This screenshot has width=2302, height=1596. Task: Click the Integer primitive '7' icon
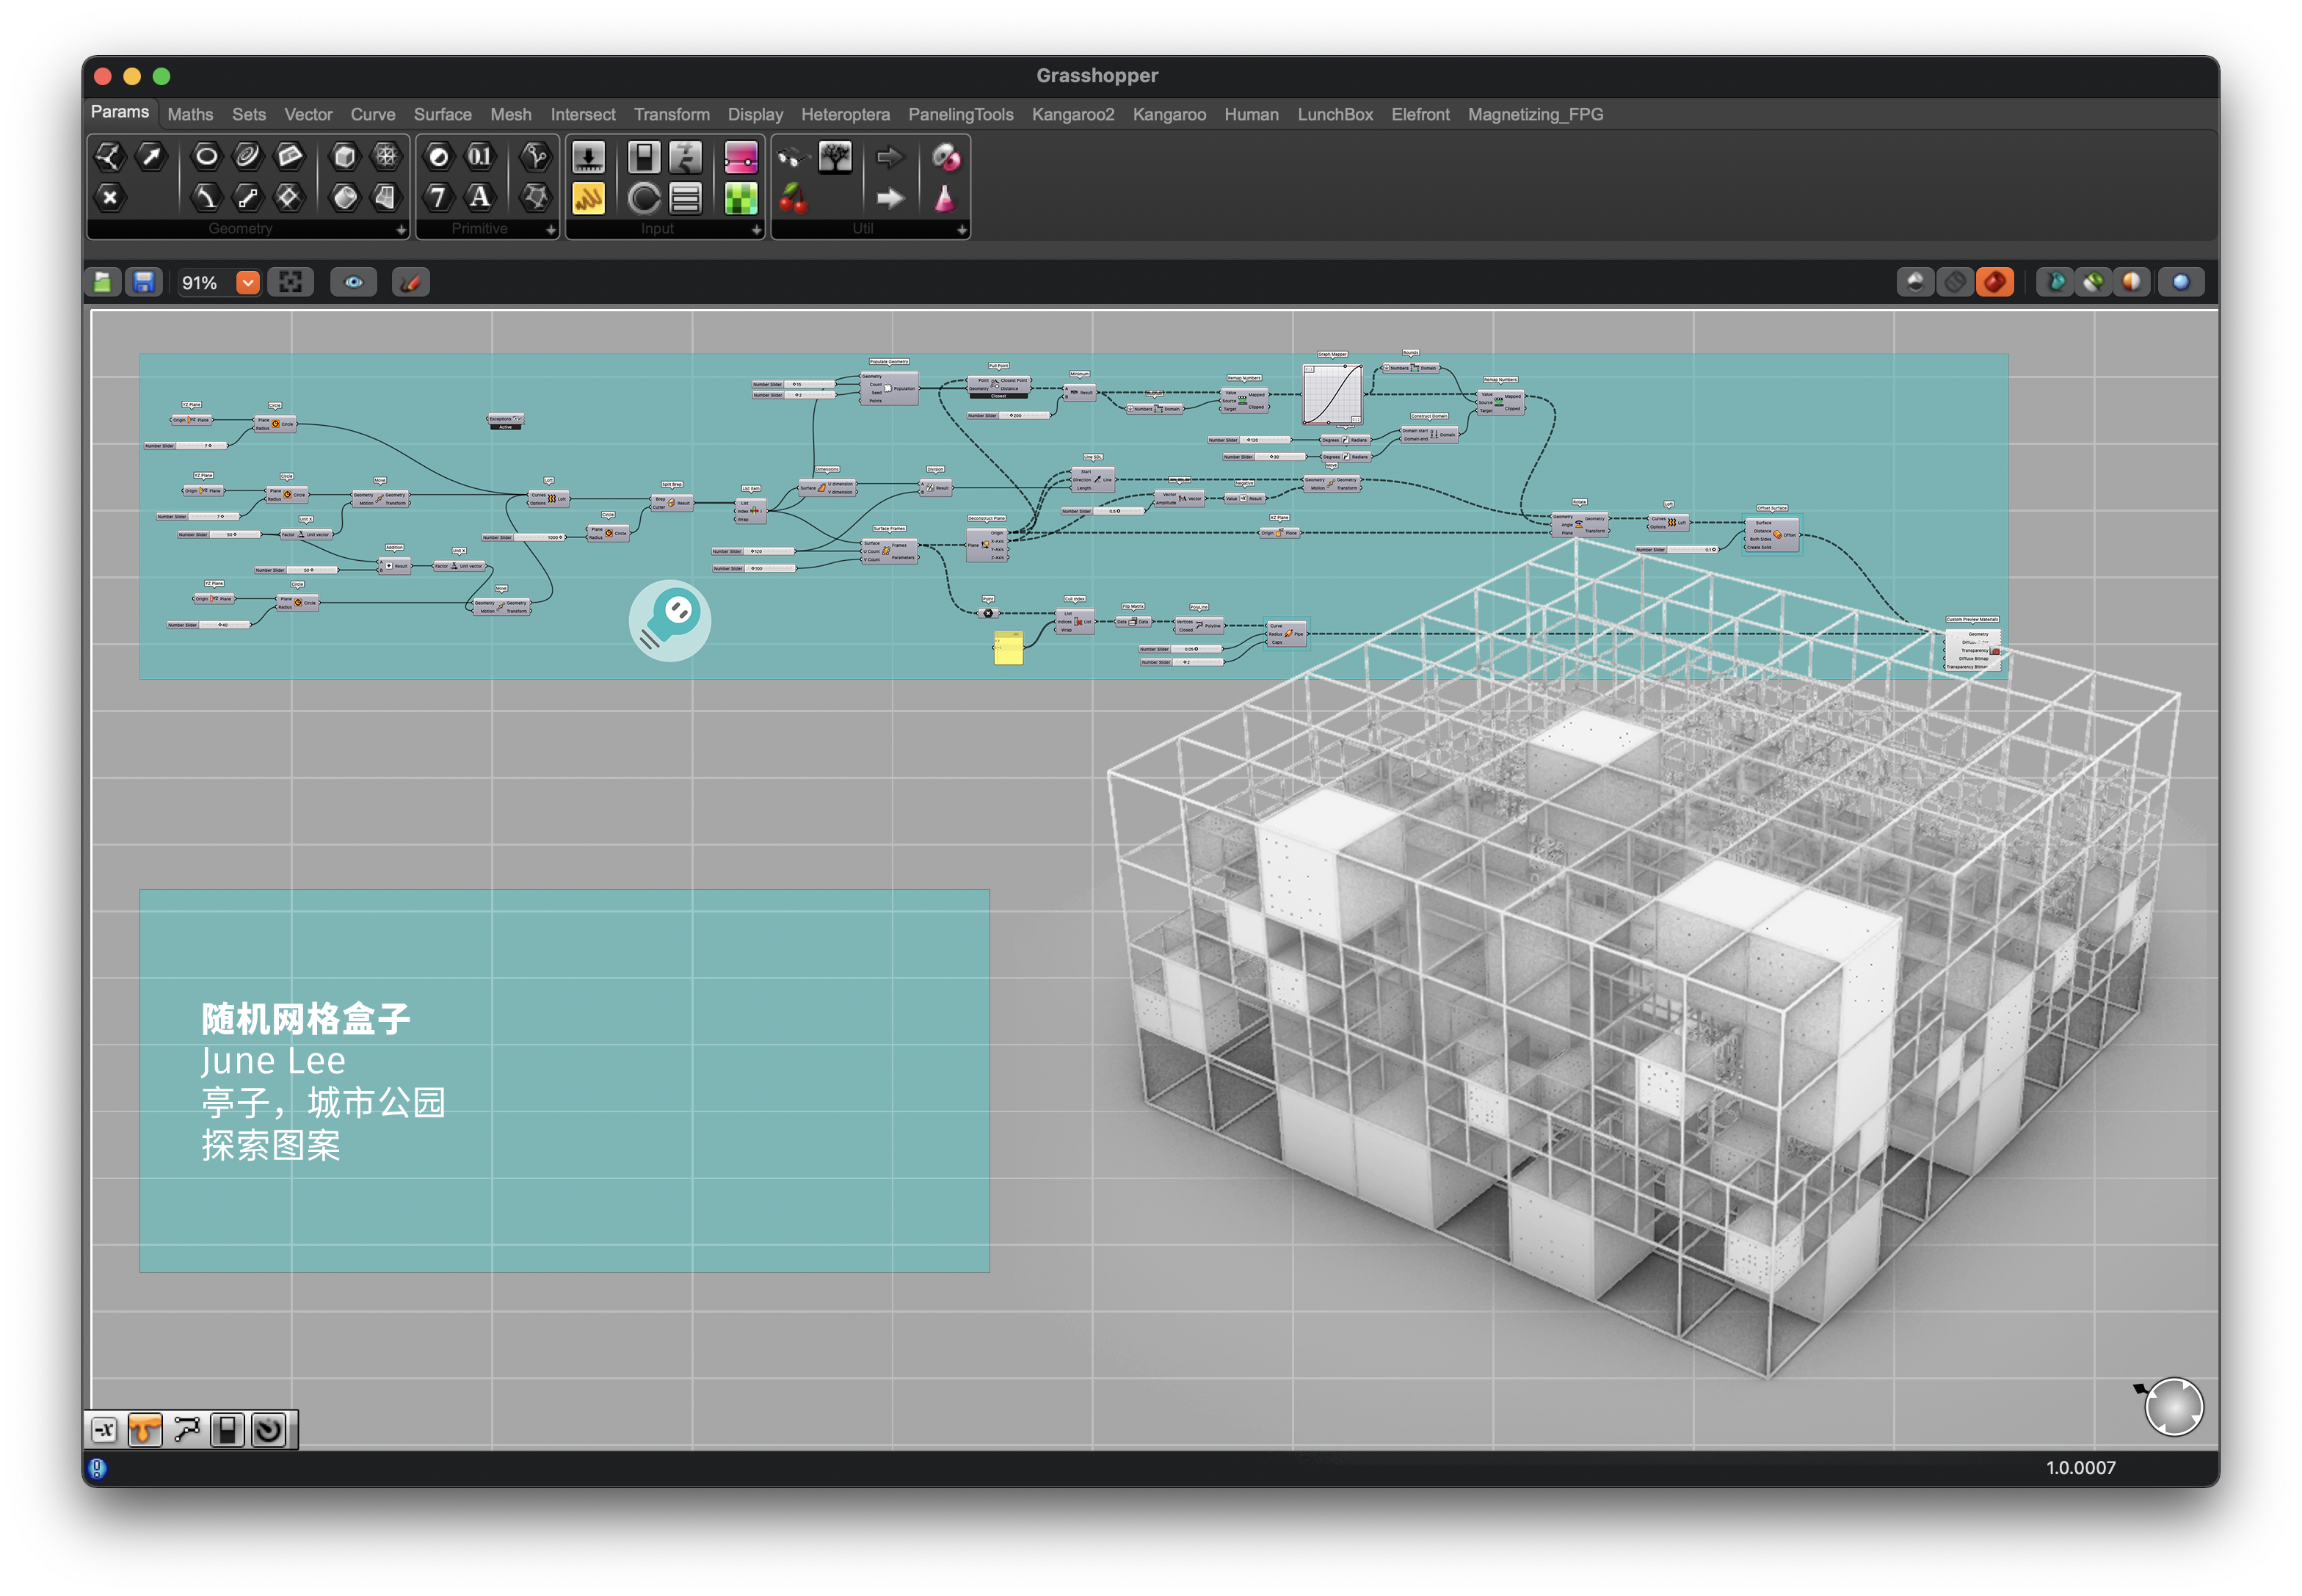click(x=438, y=198)
